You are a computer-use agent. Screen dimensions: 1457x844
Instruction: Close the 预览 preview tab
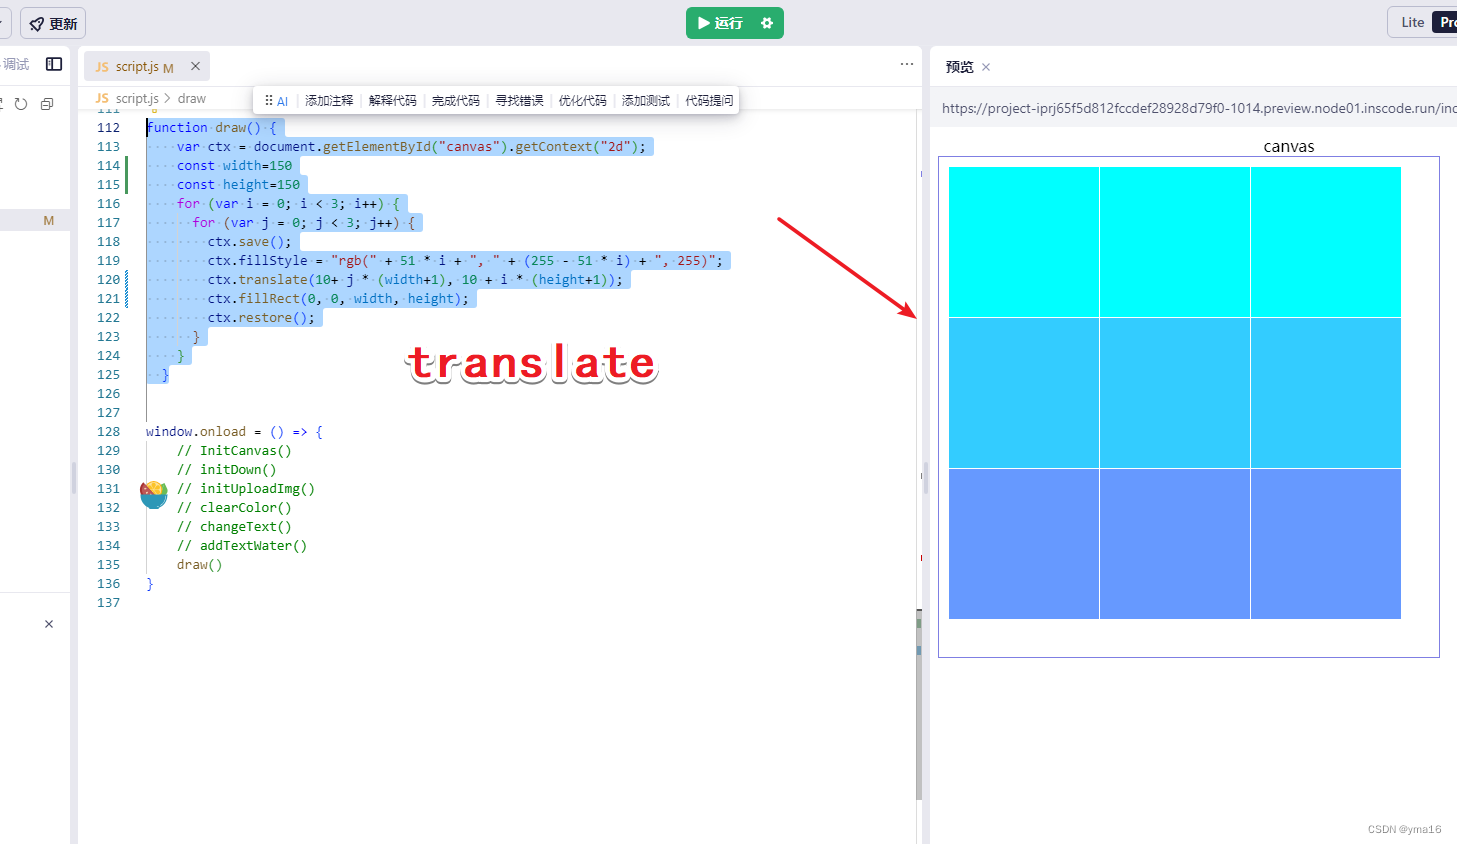tap(986, 67)
